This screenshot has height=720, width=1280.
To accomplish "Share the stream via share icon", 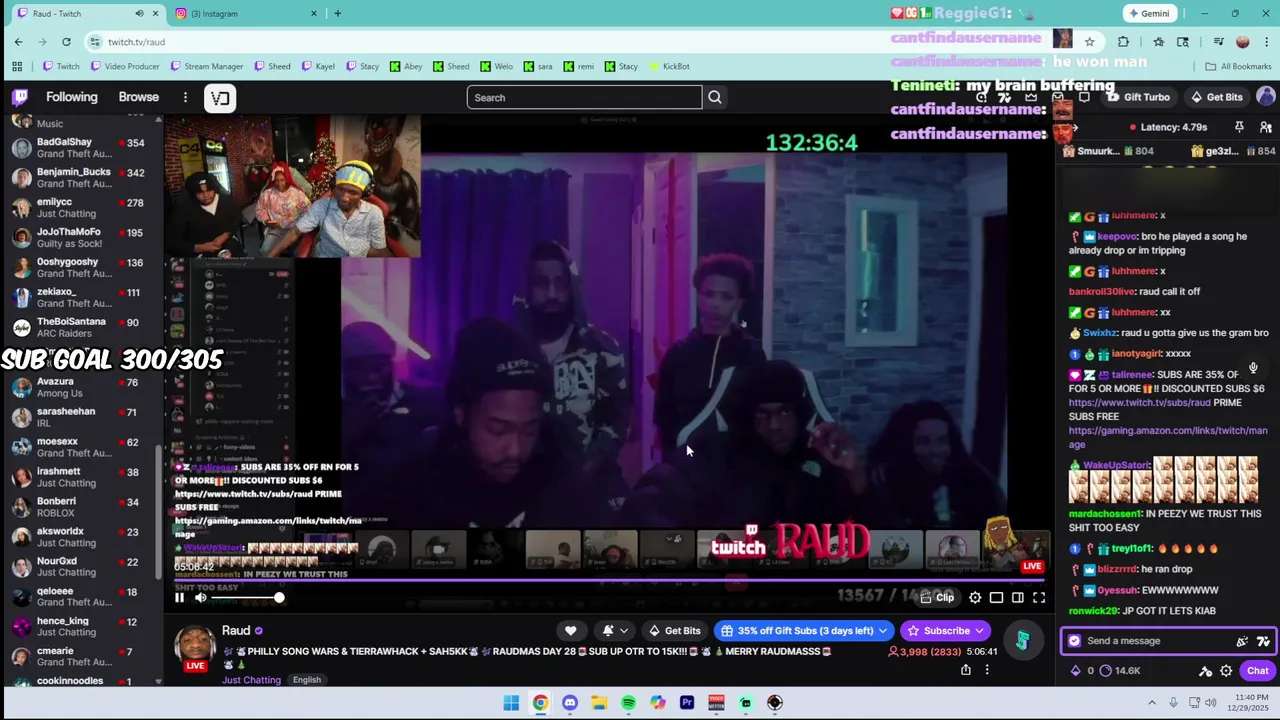I will (x=965, y=670).
